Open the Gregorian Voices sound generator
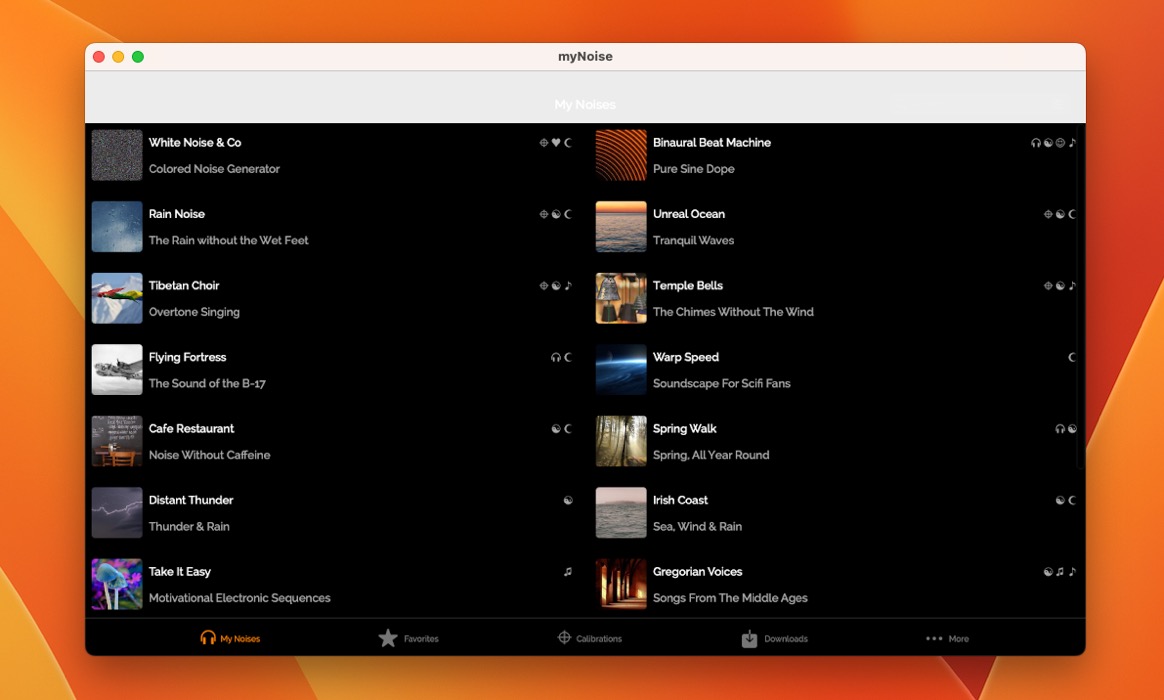 click(697, 572)
